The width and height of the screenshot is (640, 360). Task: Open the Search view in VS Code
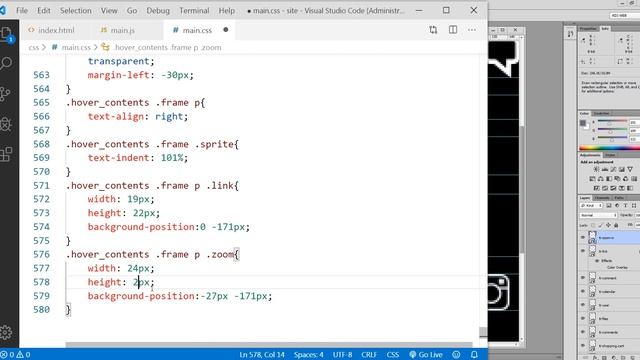point(6,63)
